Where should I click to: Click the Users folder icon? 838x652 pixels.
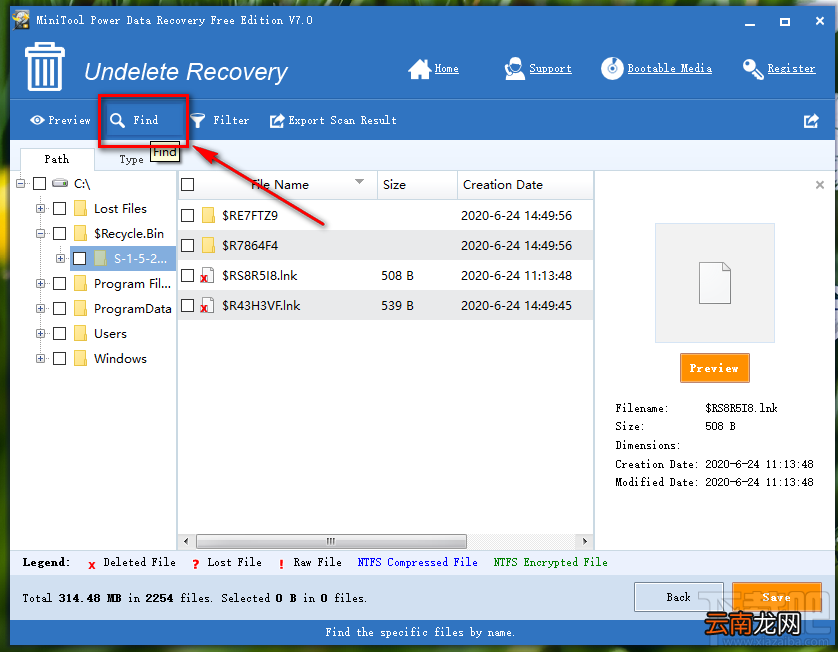pyautogui.click(x=80, y=333)
